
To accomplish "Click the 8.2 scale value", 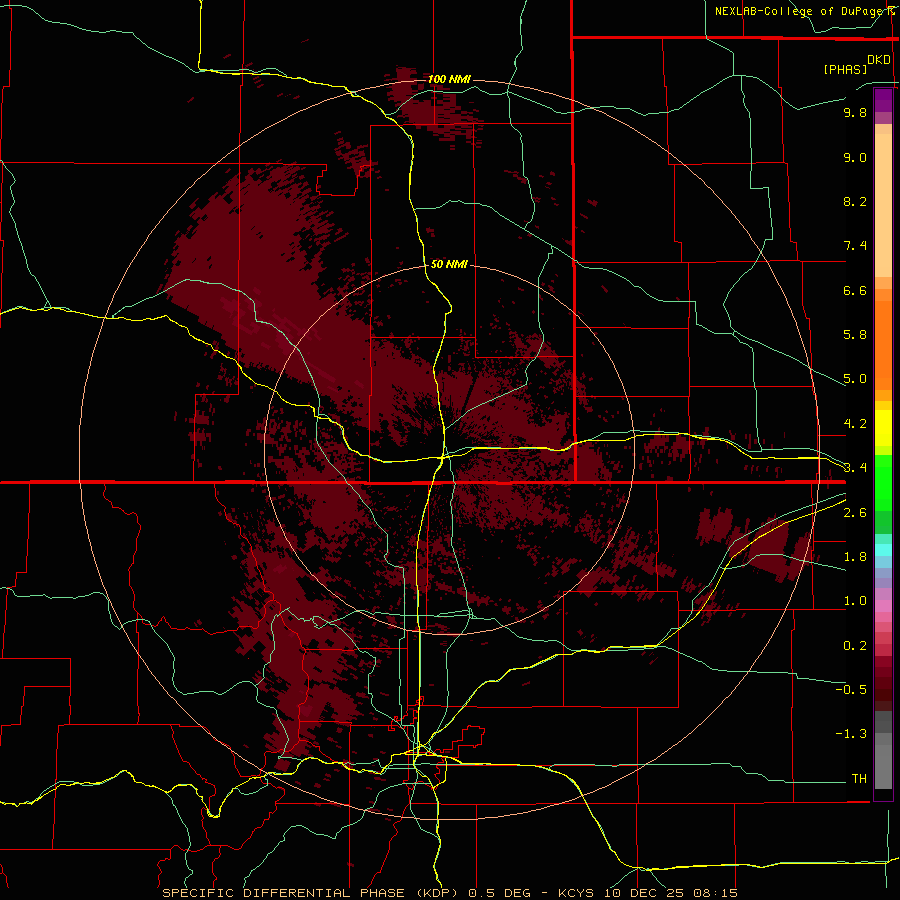I will (x=855, y=201).
